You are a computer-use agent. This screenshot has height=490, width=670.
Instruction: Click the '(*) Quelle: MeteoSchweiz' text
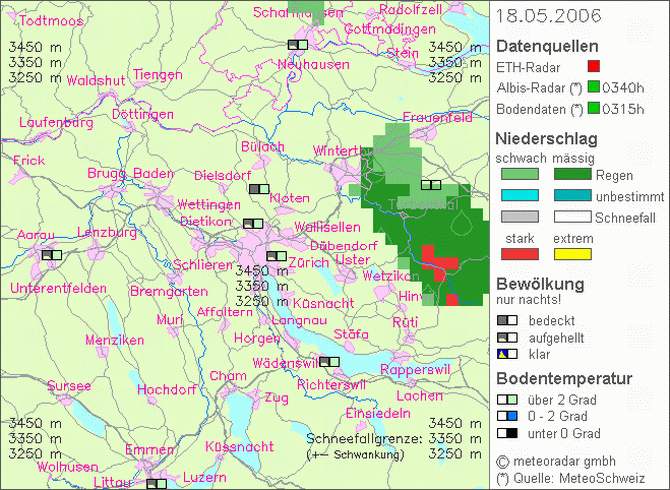click(x=570, y=478)
